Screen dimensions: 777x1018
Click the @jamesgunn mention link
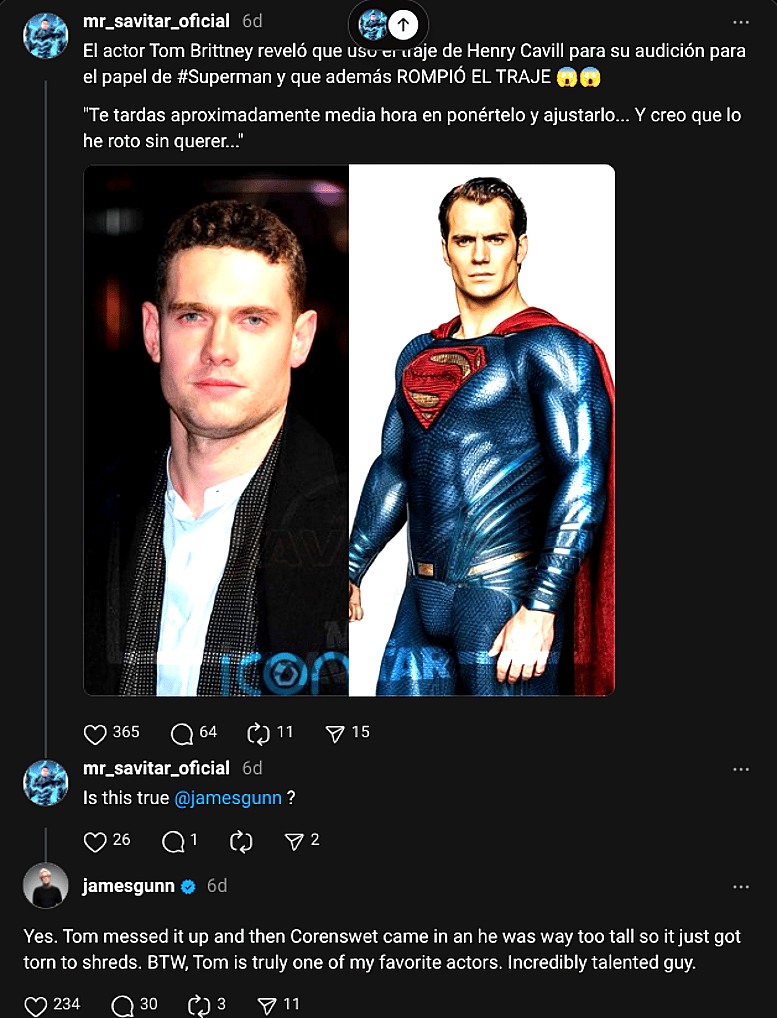228,798
